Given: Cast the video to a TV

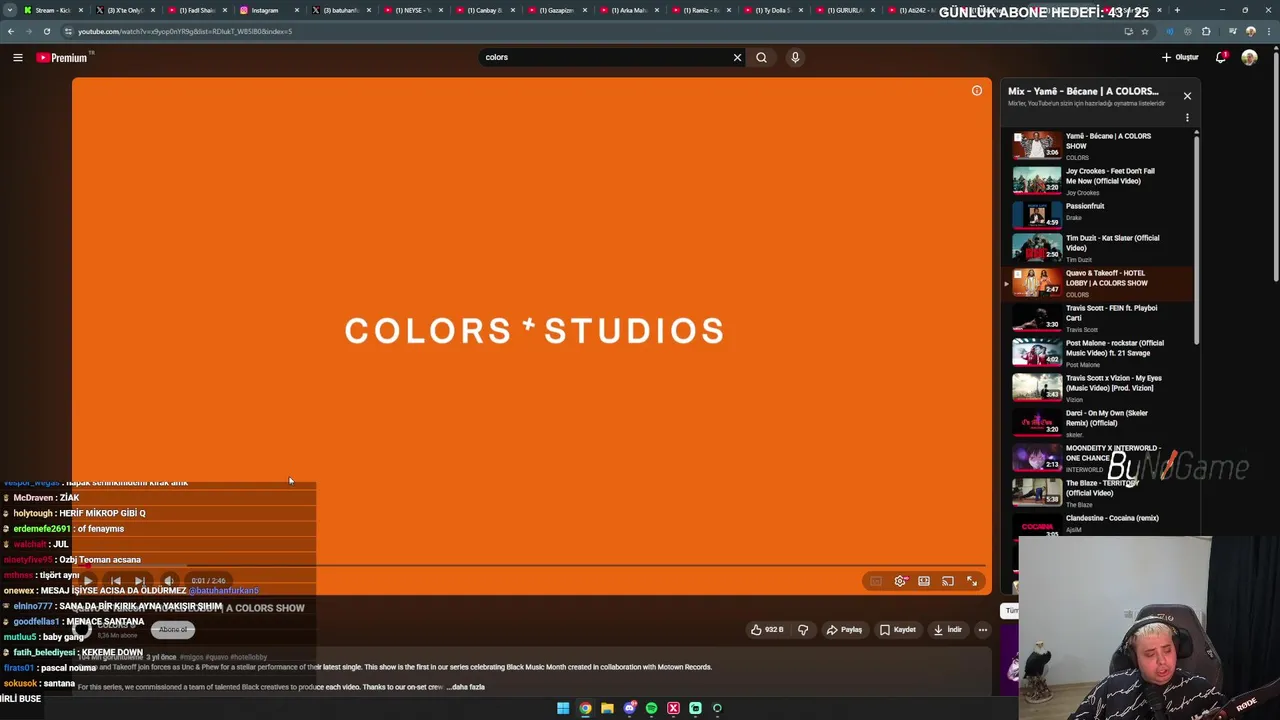Looking at the screenshot, I should [948, 581].
